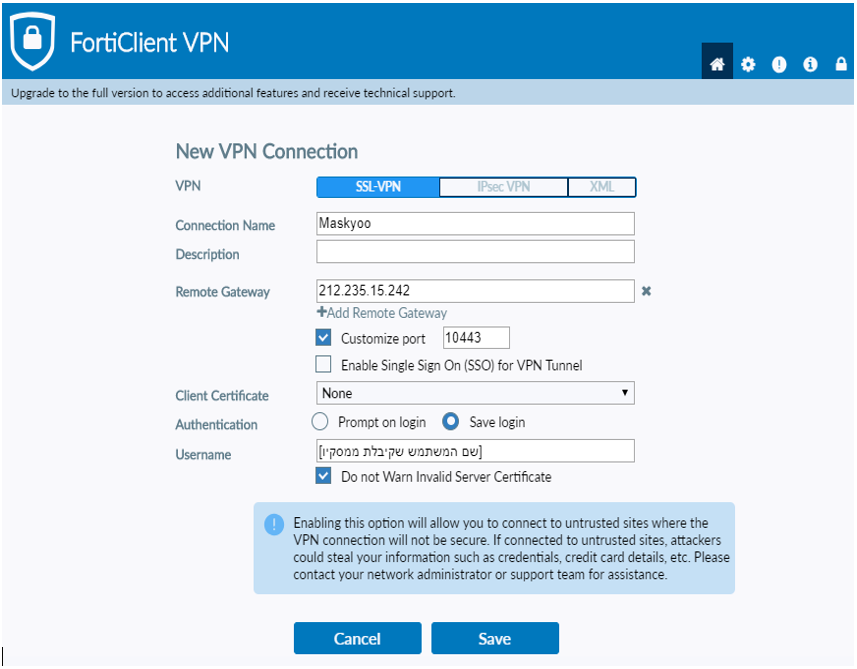Click the Save button
Screen dimensions: 857x669
495,638
